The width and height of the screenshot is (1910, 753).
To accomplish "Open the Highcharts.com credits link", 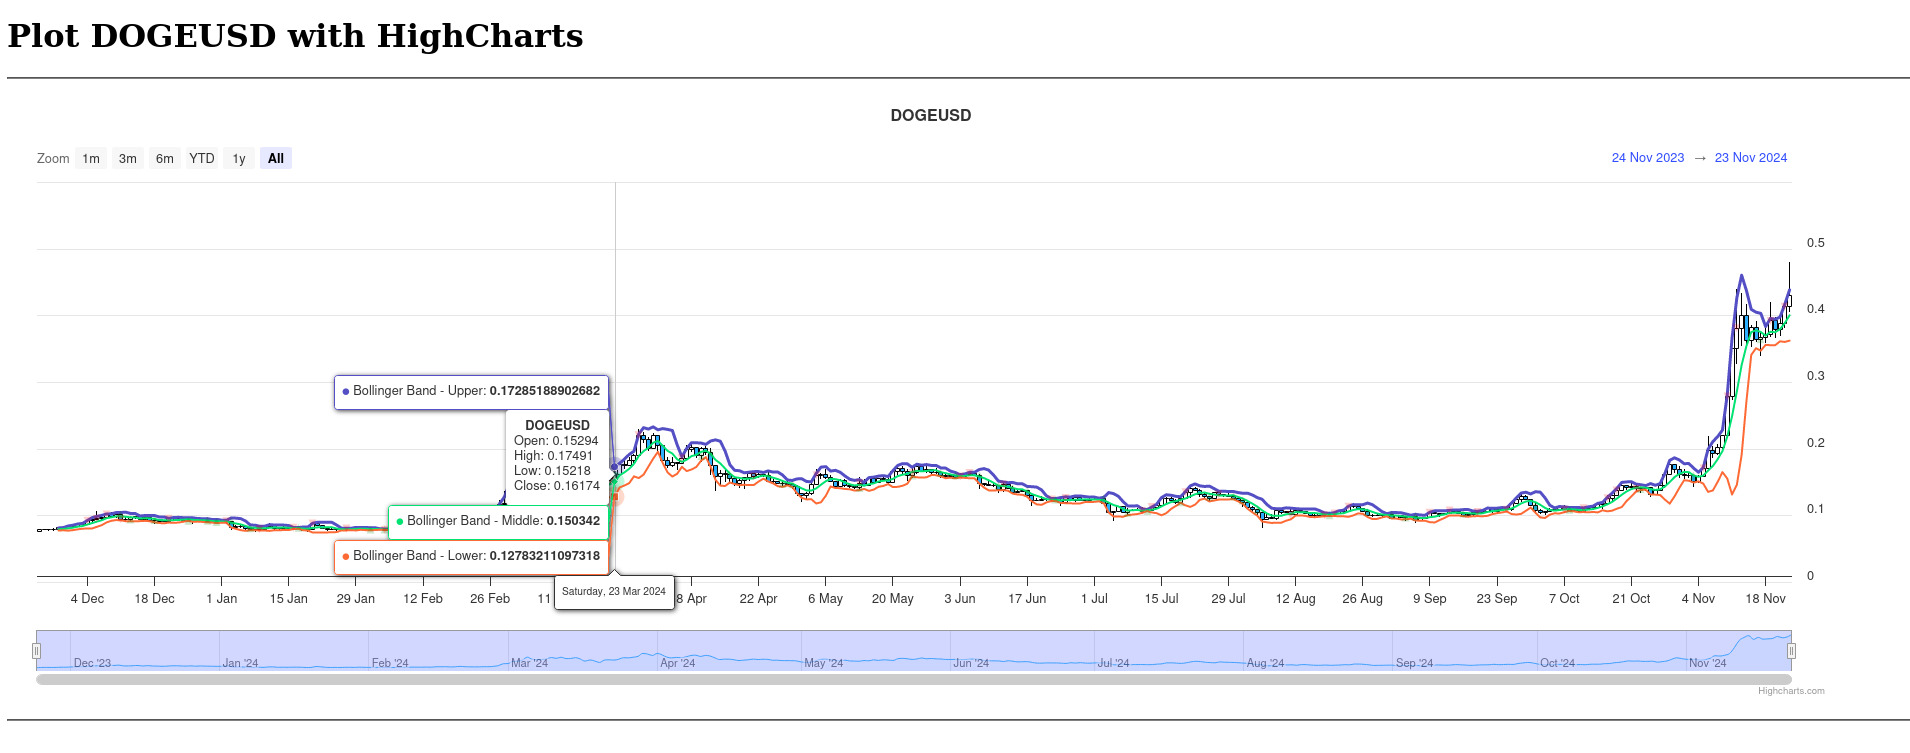I will (x=1791, y=691).
